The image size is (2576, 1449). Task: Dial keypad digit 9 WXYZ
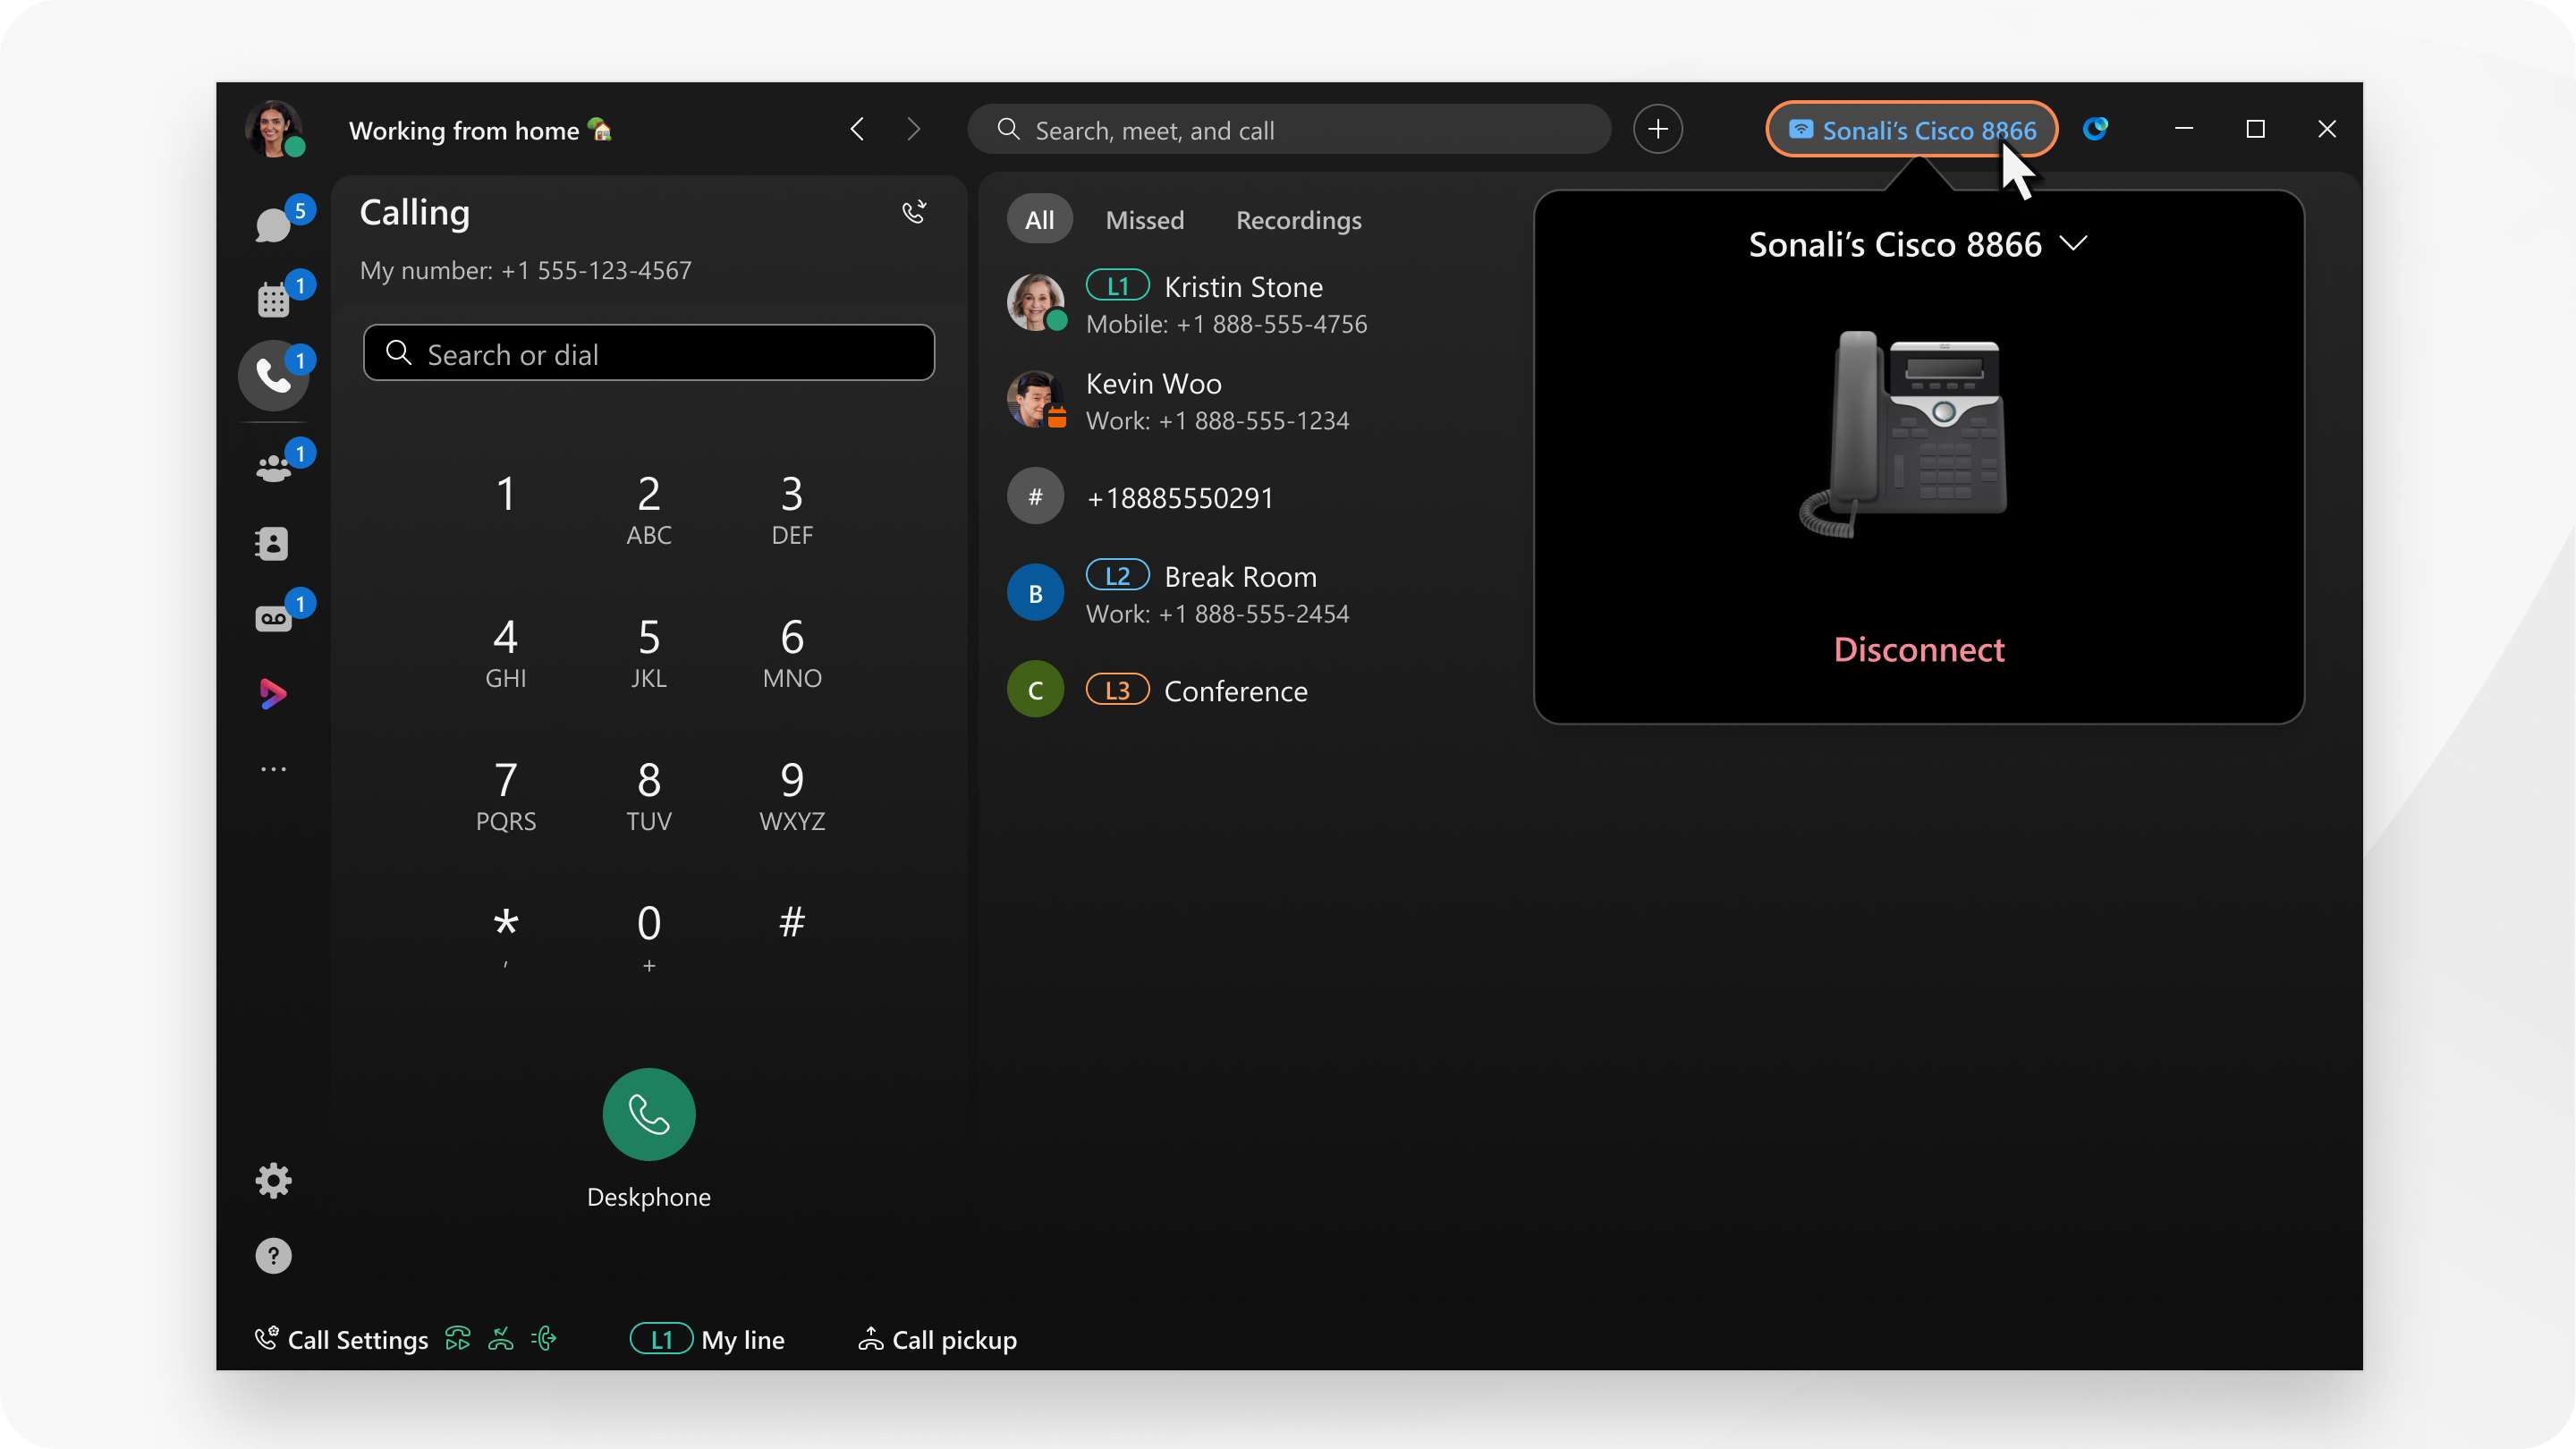(792, 795)
